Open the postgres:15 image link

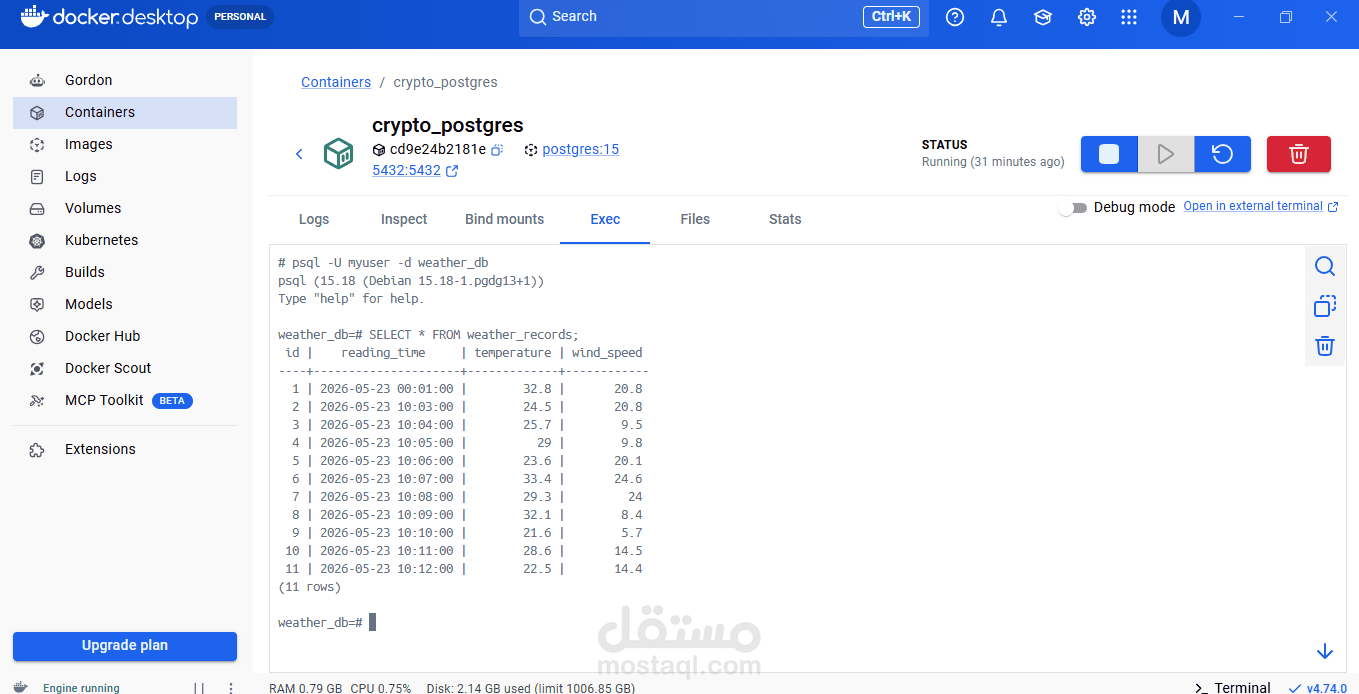[x=580, y=149]
